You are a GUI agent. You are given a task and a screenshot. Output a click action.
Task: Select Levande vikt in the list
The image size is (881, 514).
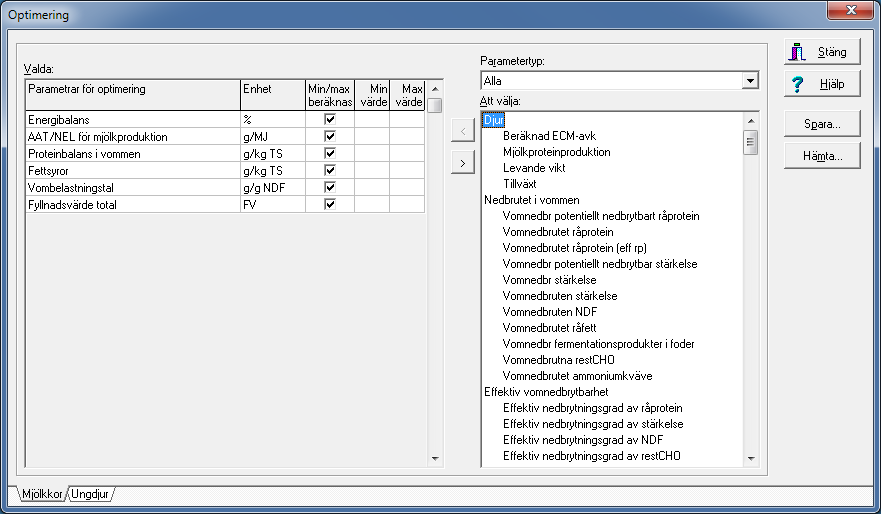click(534, 168)
